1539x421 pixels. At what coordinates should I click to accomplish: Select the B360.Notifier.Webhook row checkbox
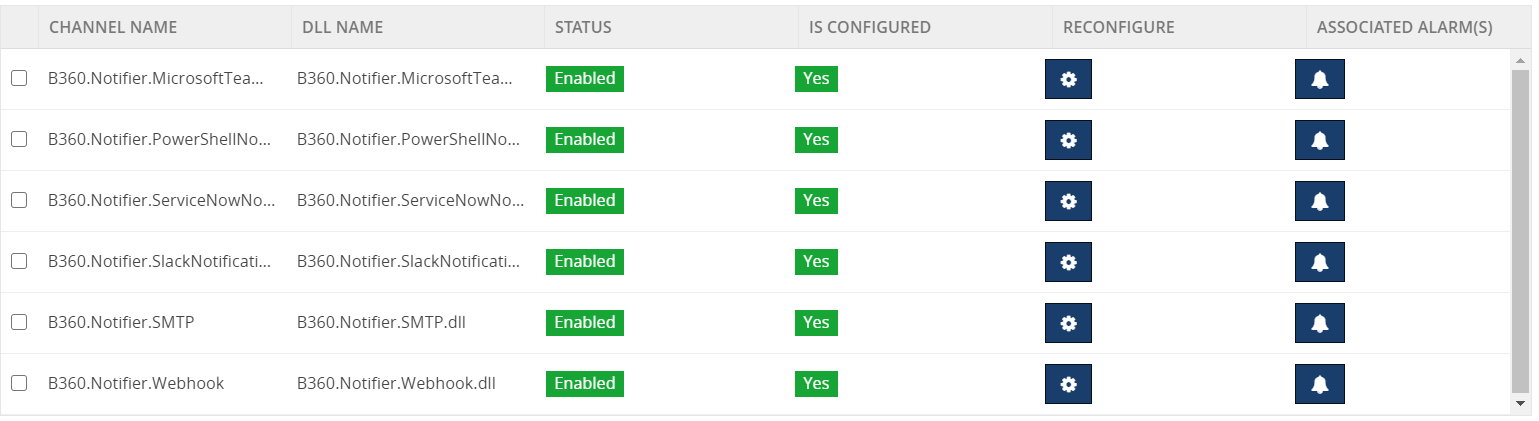19,383
